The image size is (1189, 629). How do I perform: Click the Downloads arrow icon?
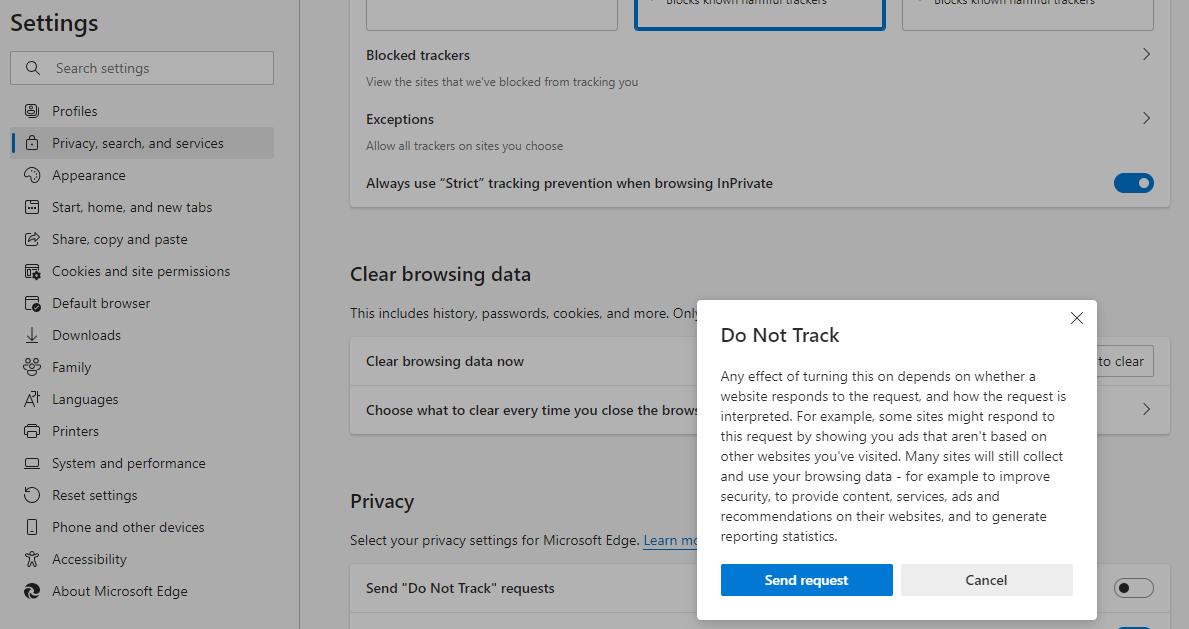32,335
